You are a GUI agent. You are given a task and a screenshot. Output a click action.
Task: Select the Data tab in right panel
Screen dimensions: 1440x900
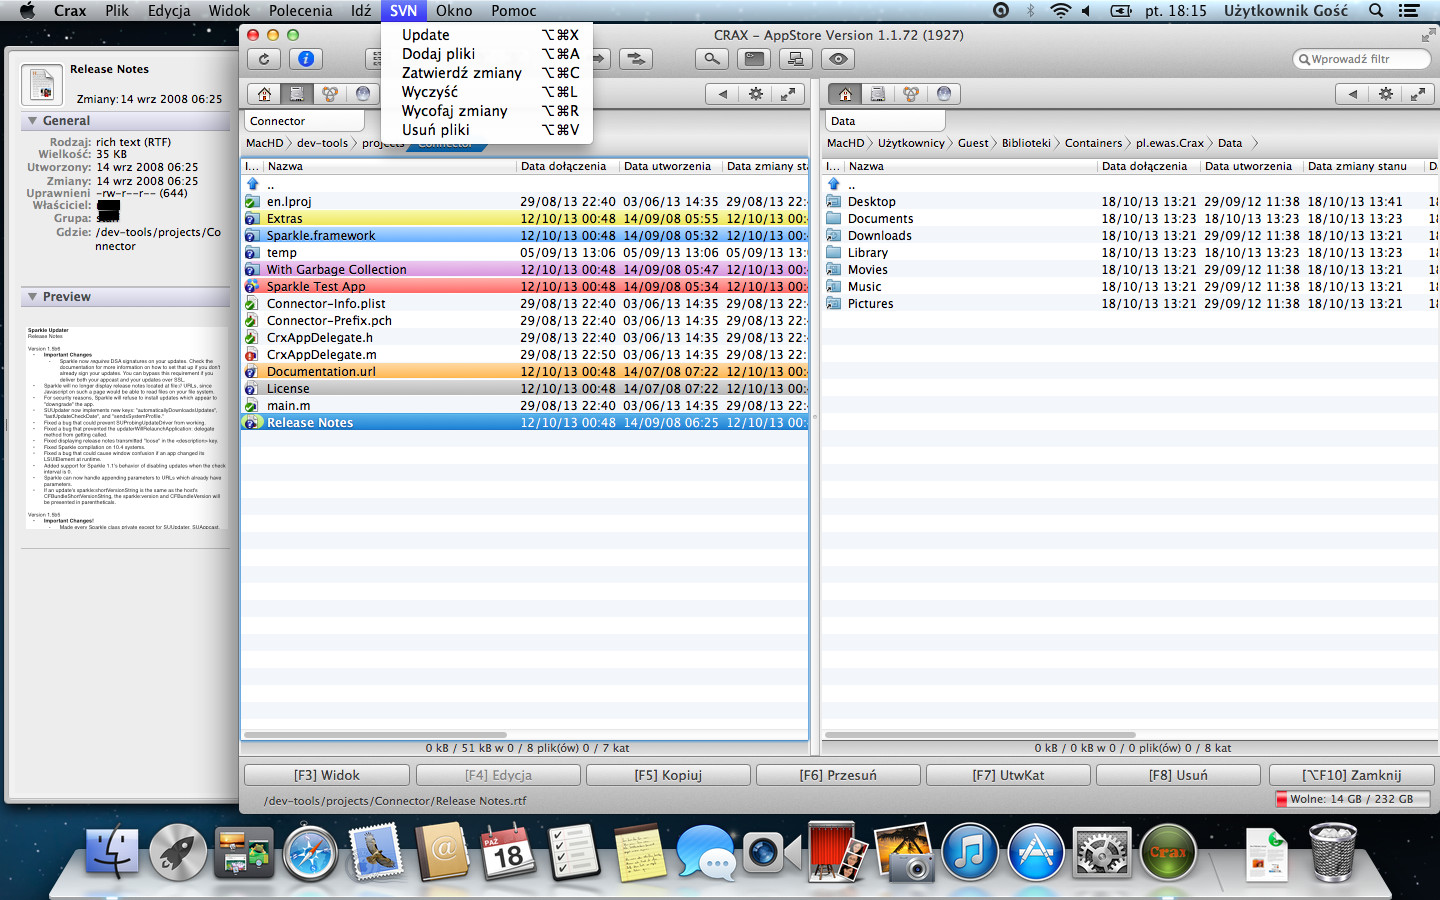coord(885,121)
